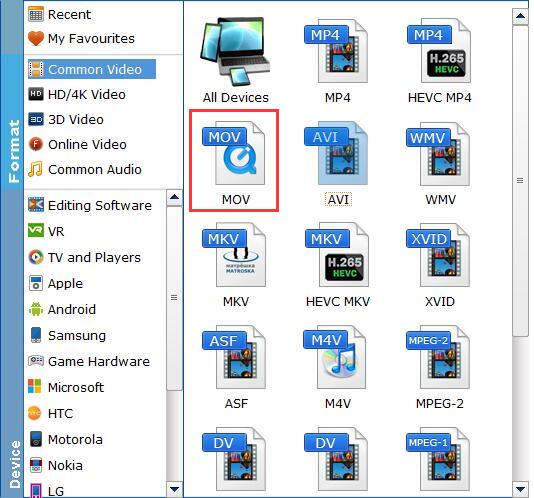The width and height of the screenshot is (534, 498).
Task: Open the Common Audio category
Action: 85,169
